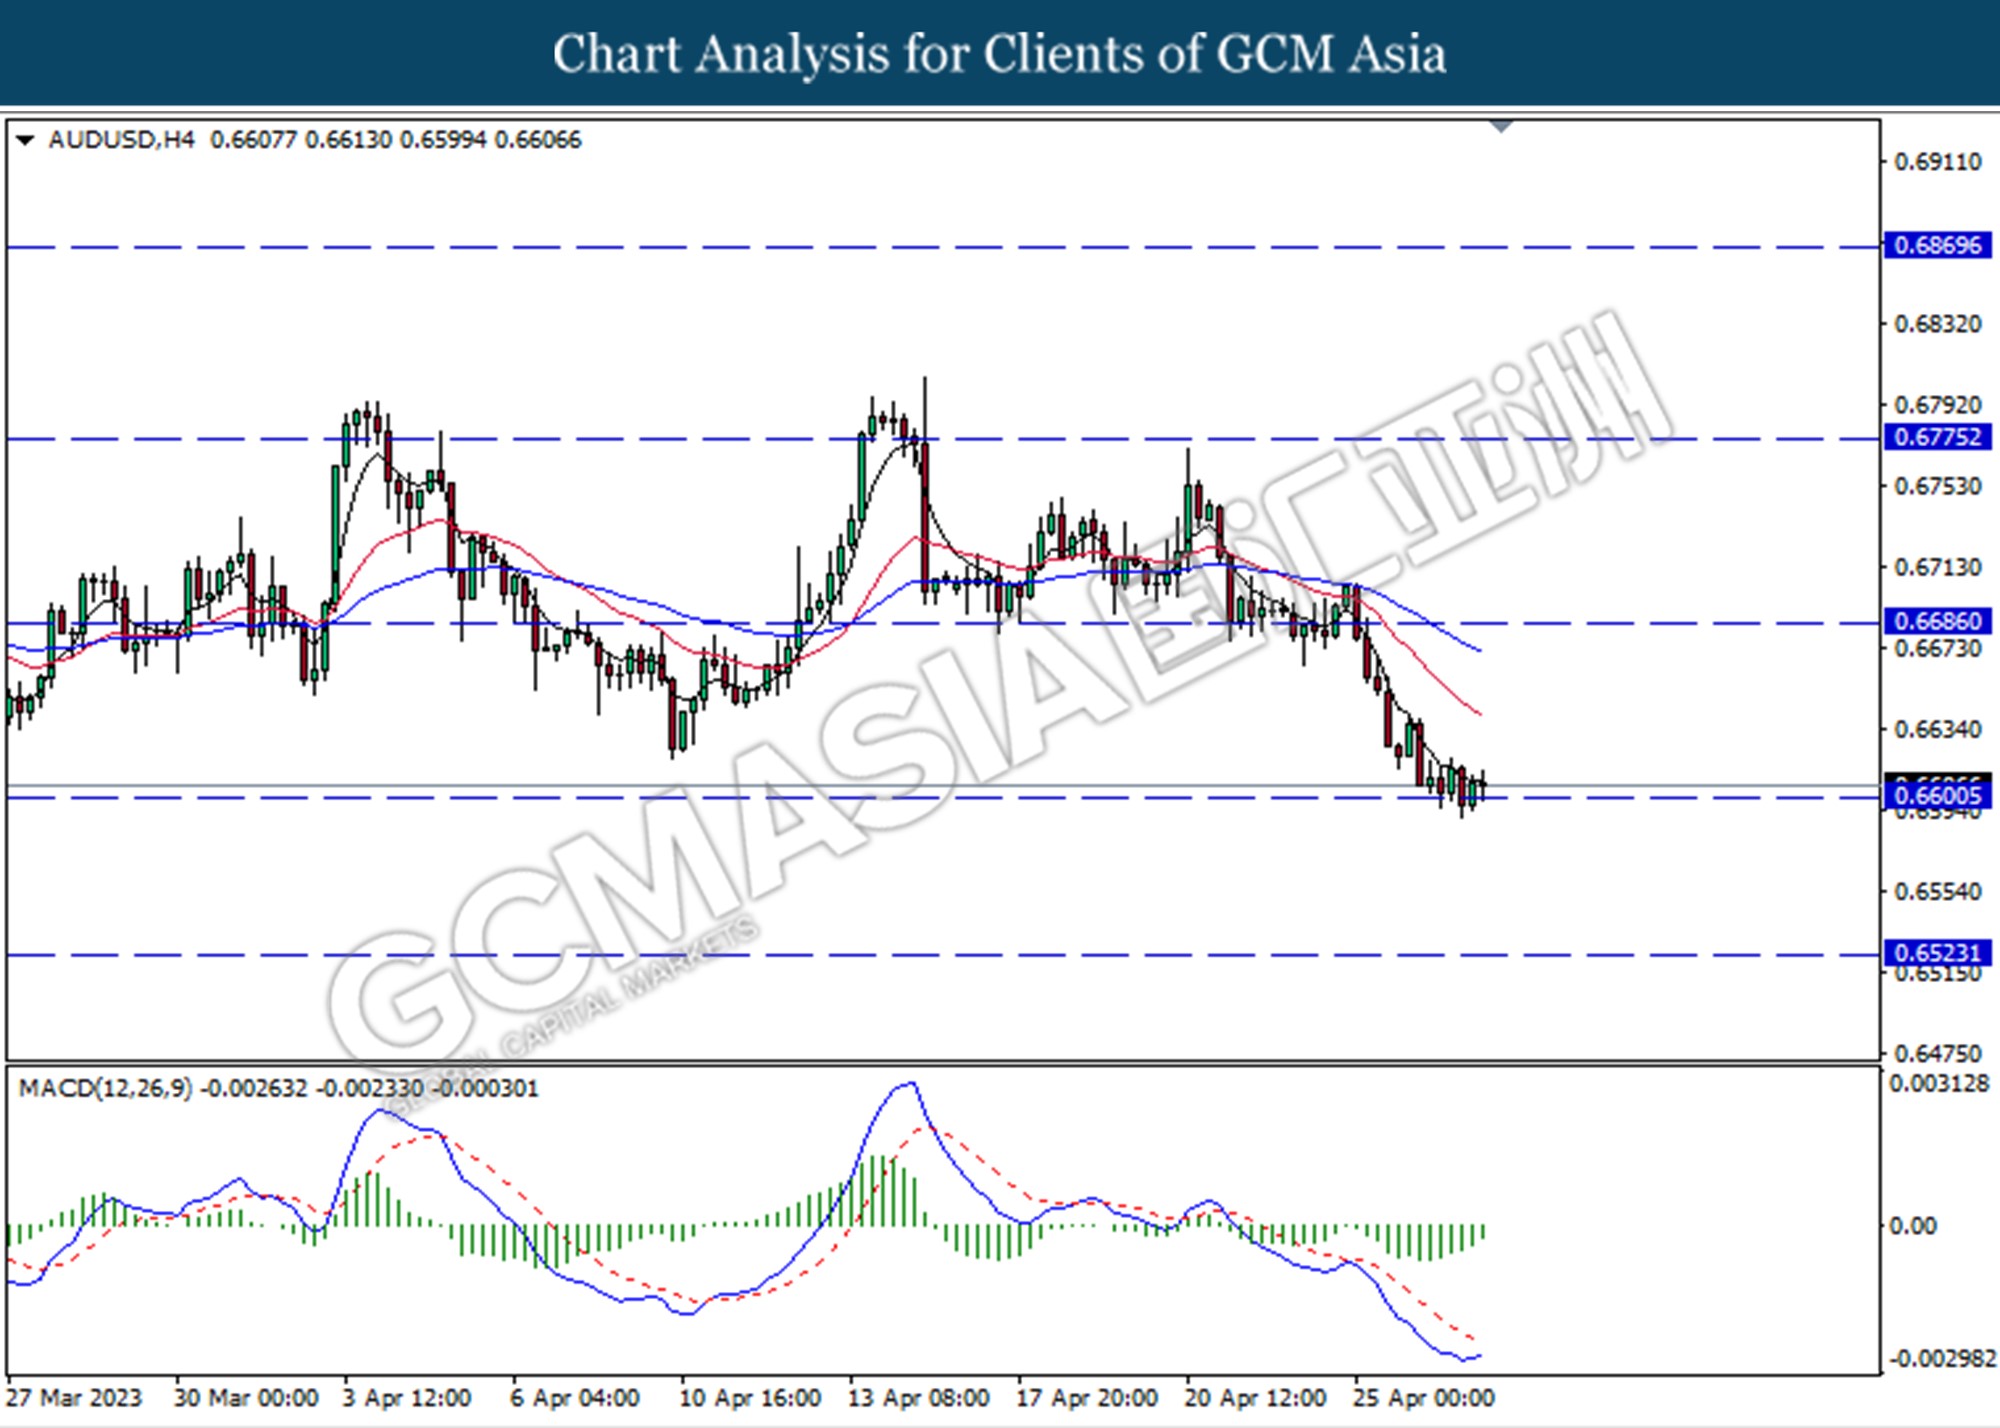The width and height of the screenshot is (2000, 1428).
Task: Click the MACD(12,26,9) indicator label
Action: tap(105, 1088)
